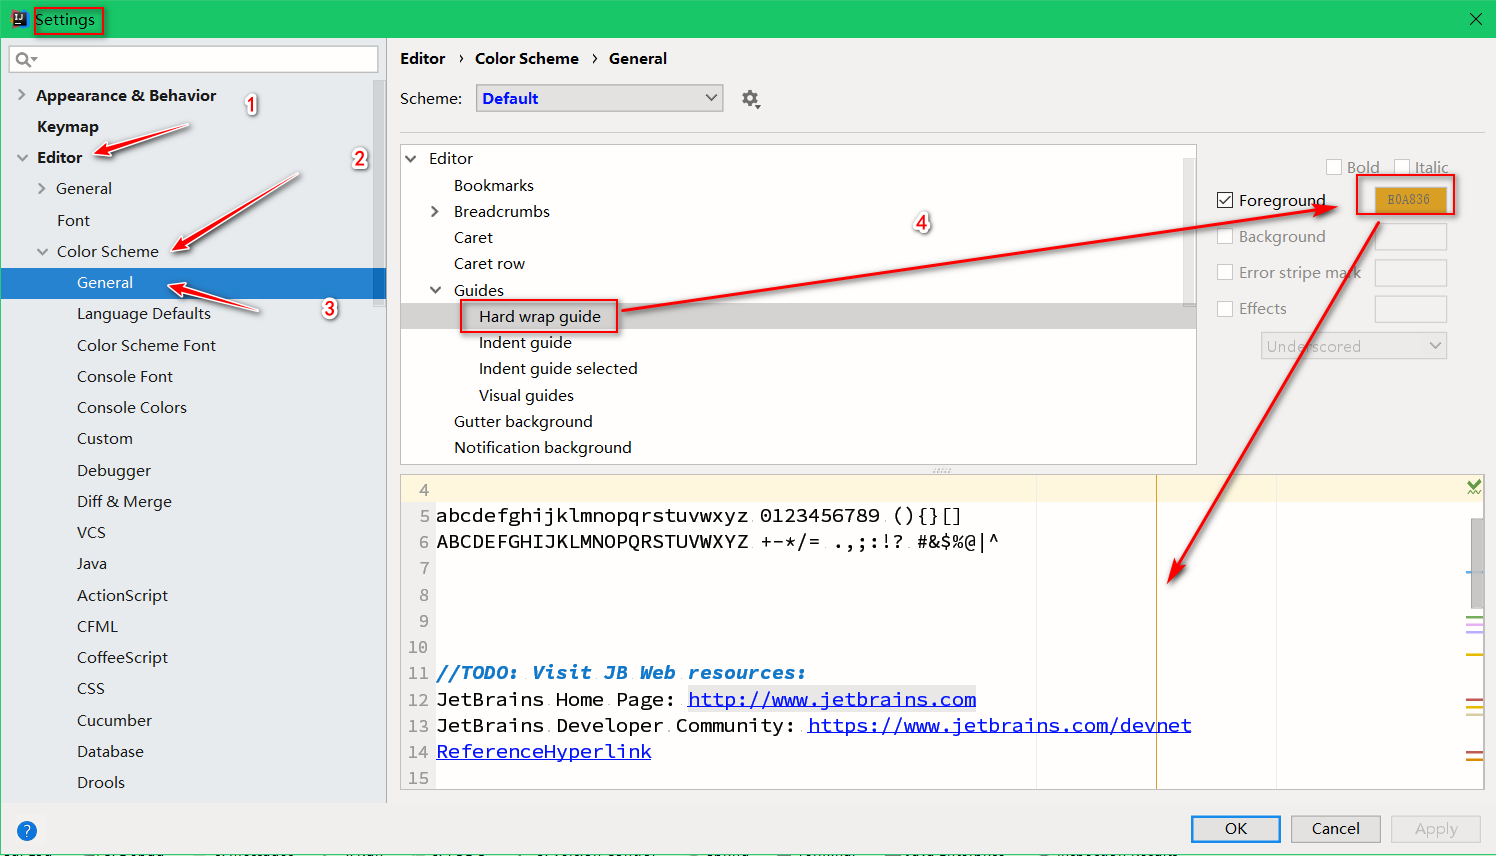This screenshot has height=856, width=1496.
Task: Open Color Scheme Font settings
Action: pyautogui.click(x=146, y=345)
